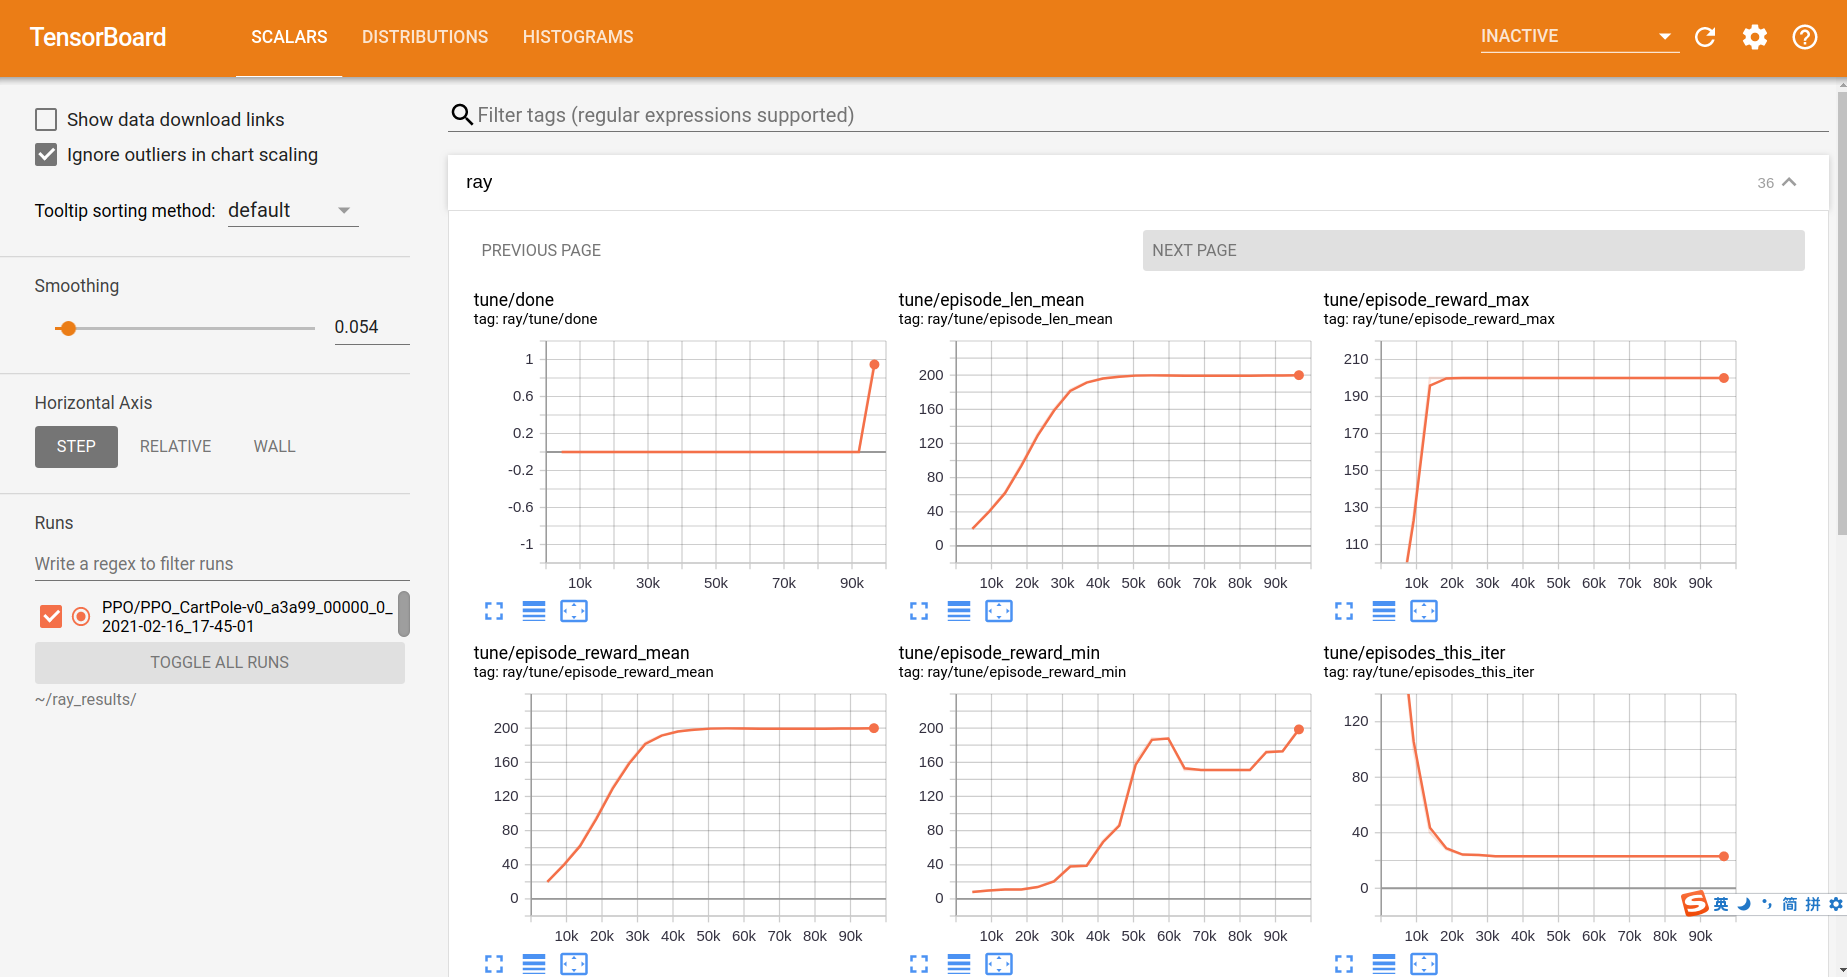Switch to the DISTRIBUTIONS tab
Viewport: 1847px width, 977px height.
tap(425, 37)
